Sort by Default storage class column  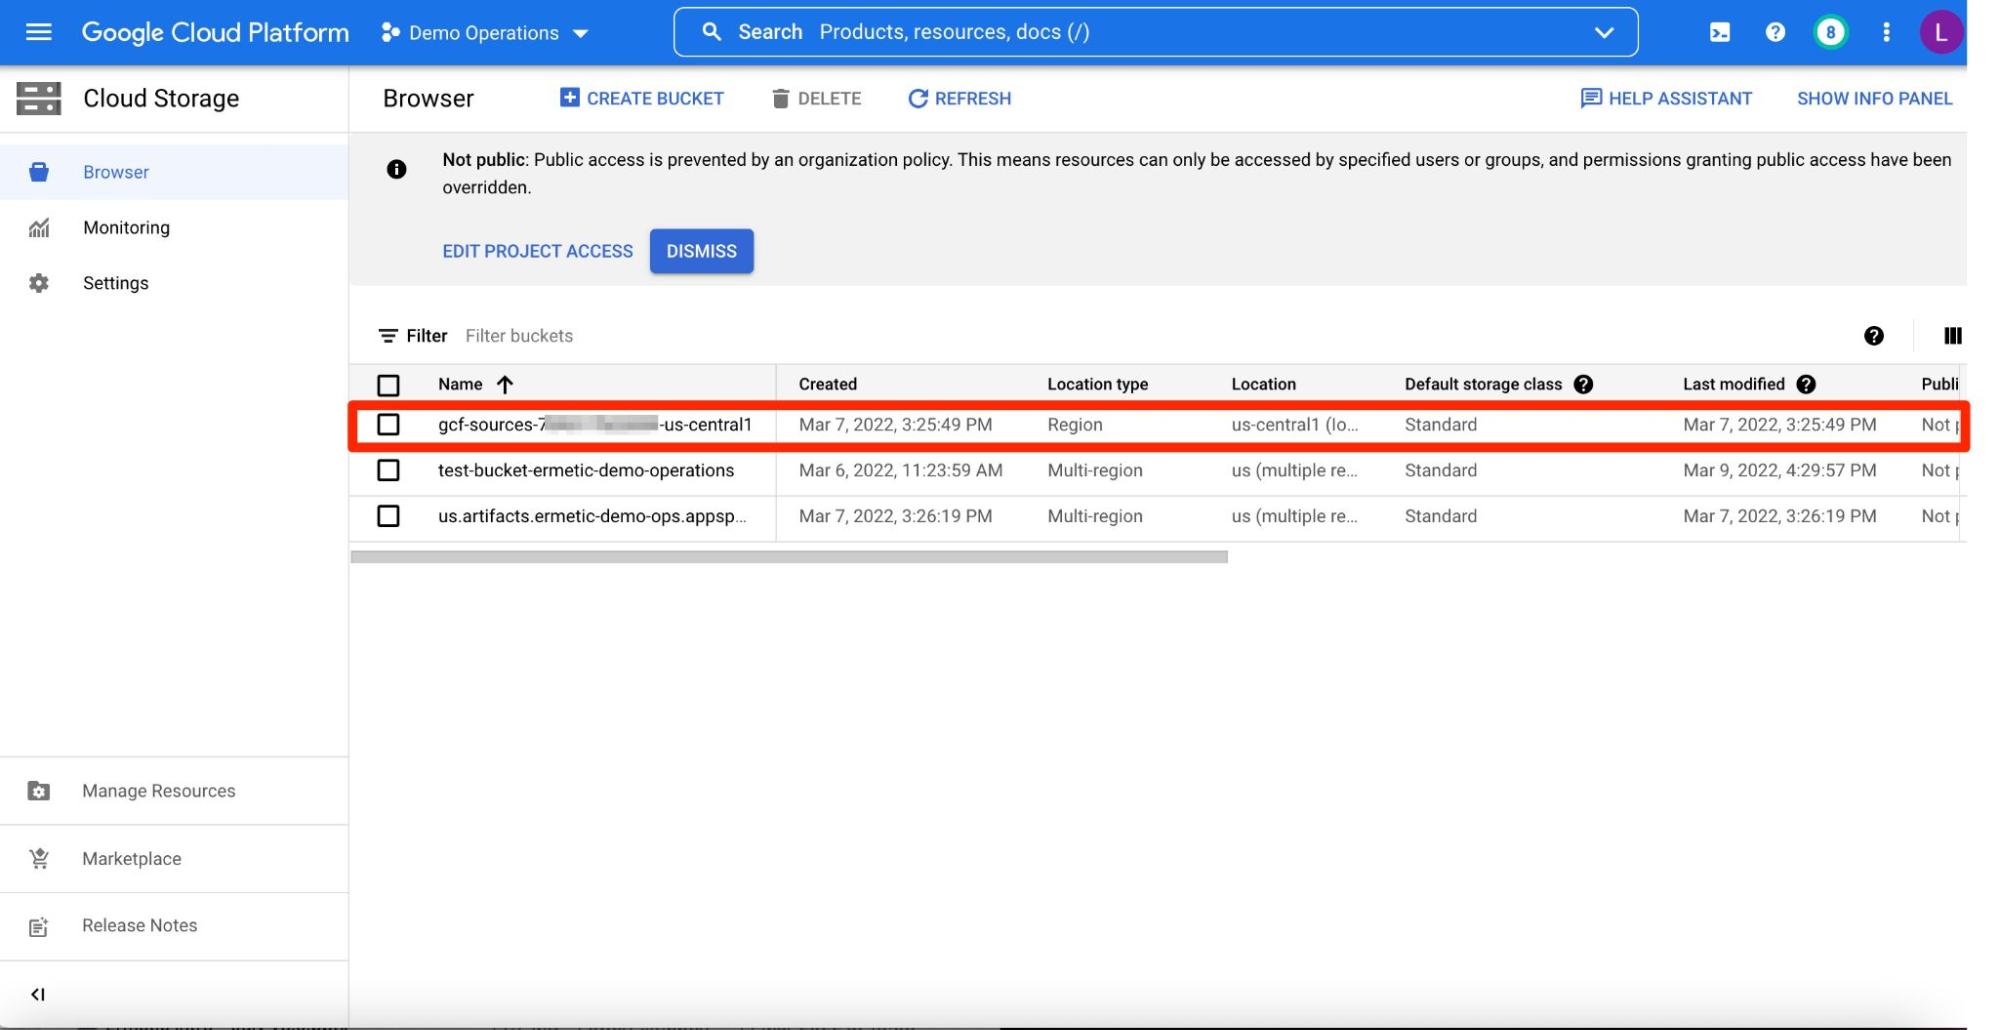pyautogui.click(x=1483, y=384)
